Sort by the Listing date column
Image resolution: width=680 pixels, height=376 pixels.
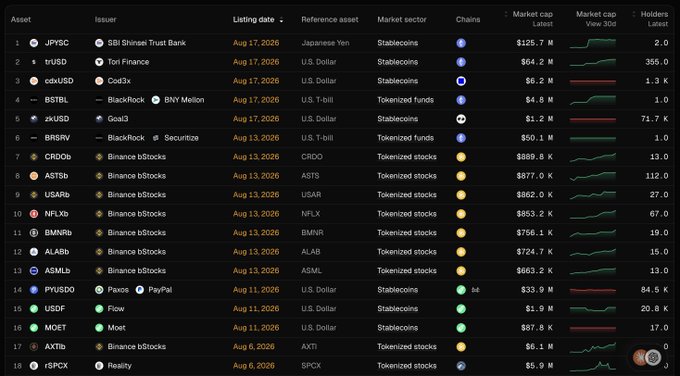coord(258,20)
